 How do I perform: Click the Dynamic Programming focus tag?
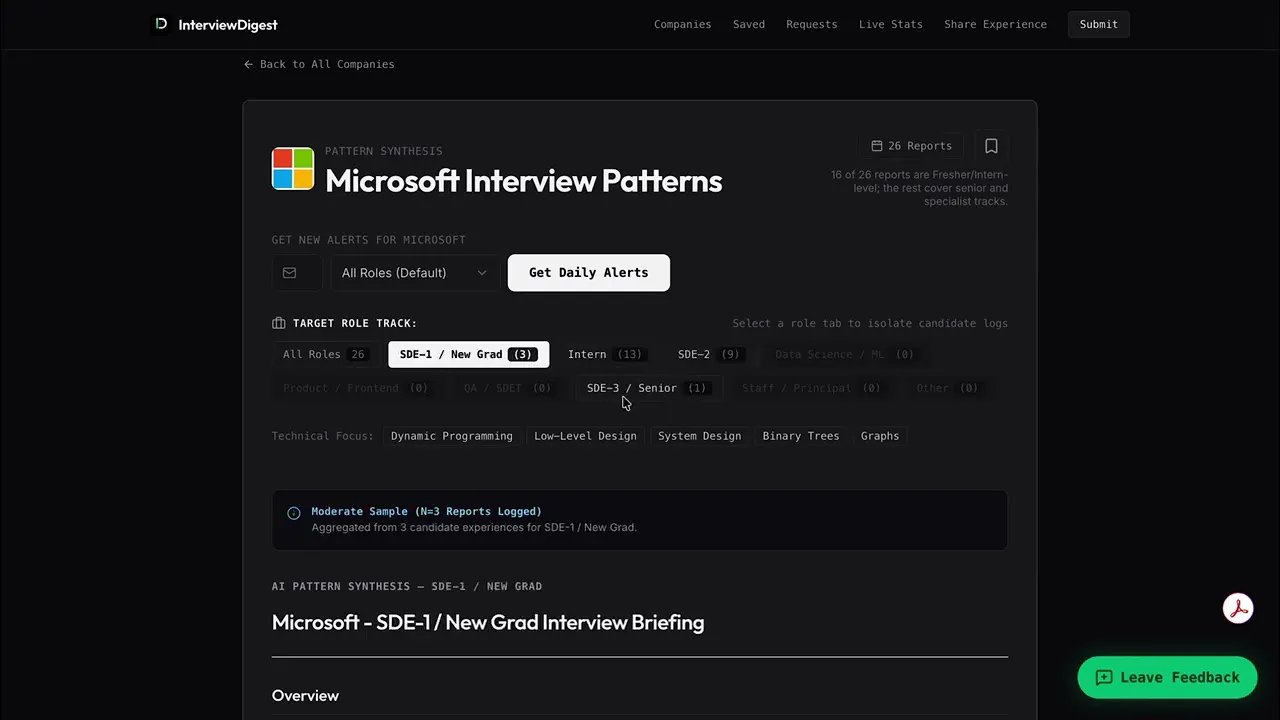pos(452,436)
